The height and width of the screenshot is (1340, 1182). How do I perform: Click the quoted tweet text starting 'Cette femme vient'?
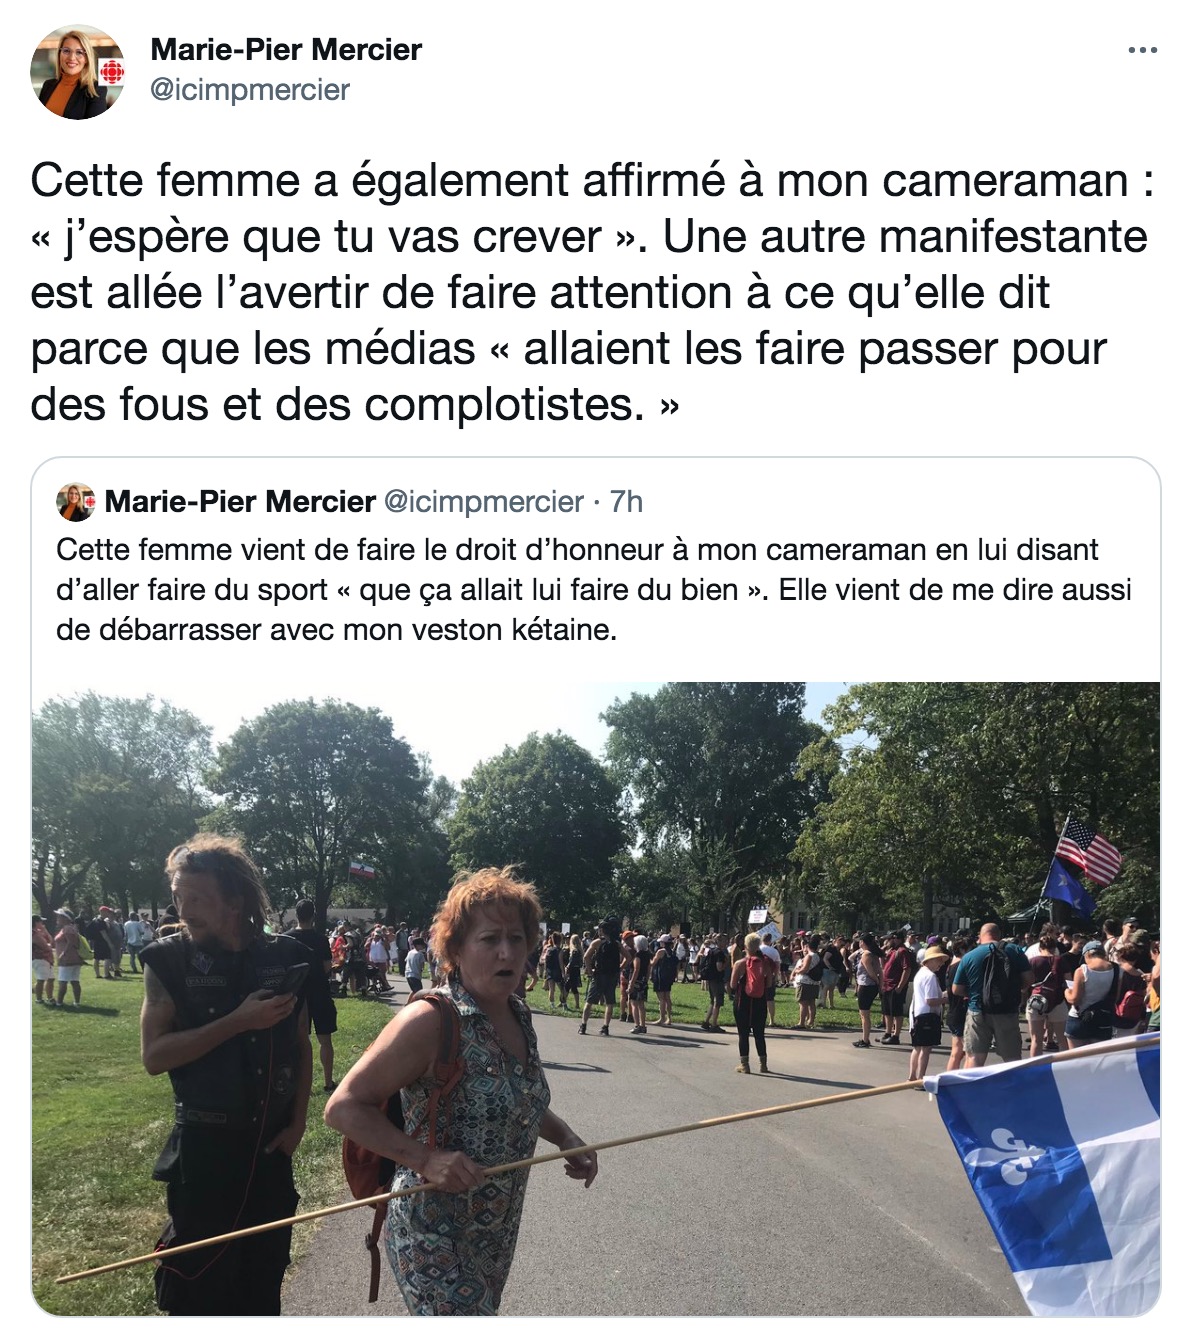594,590
